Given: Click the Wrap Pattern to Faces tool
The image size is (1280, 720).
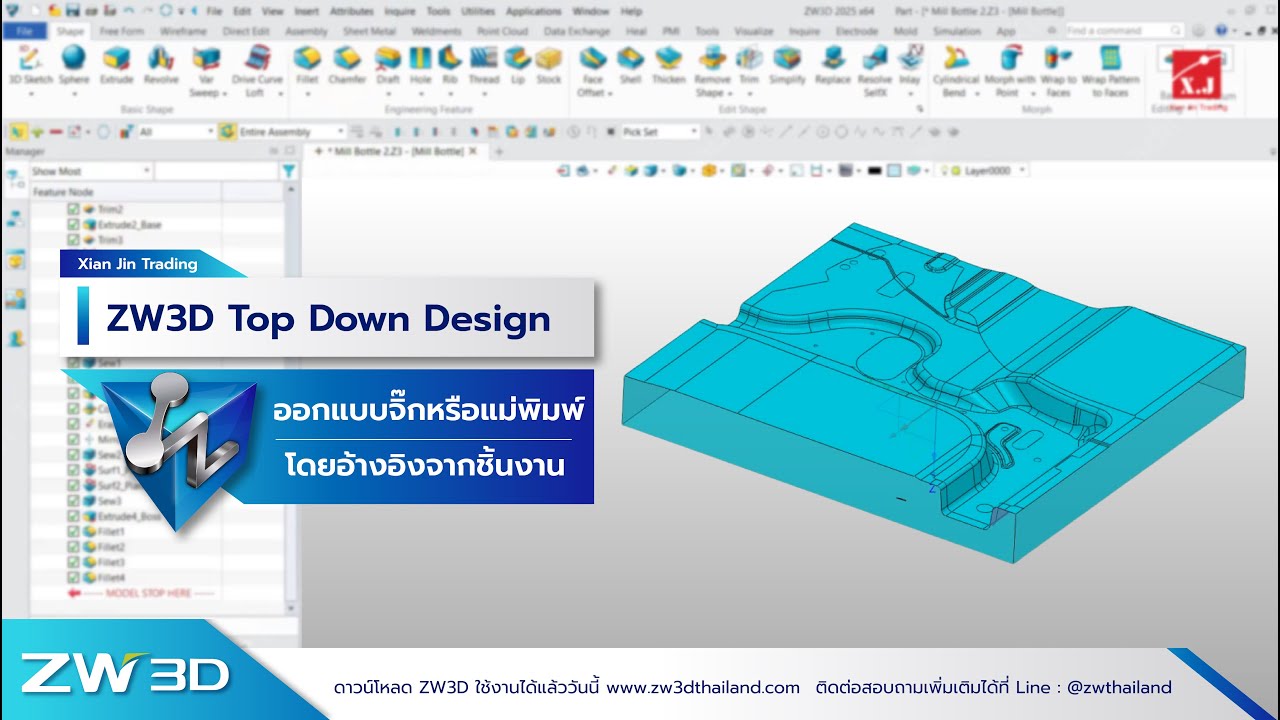Looking at the screenshot, I should coord(1110,70).
